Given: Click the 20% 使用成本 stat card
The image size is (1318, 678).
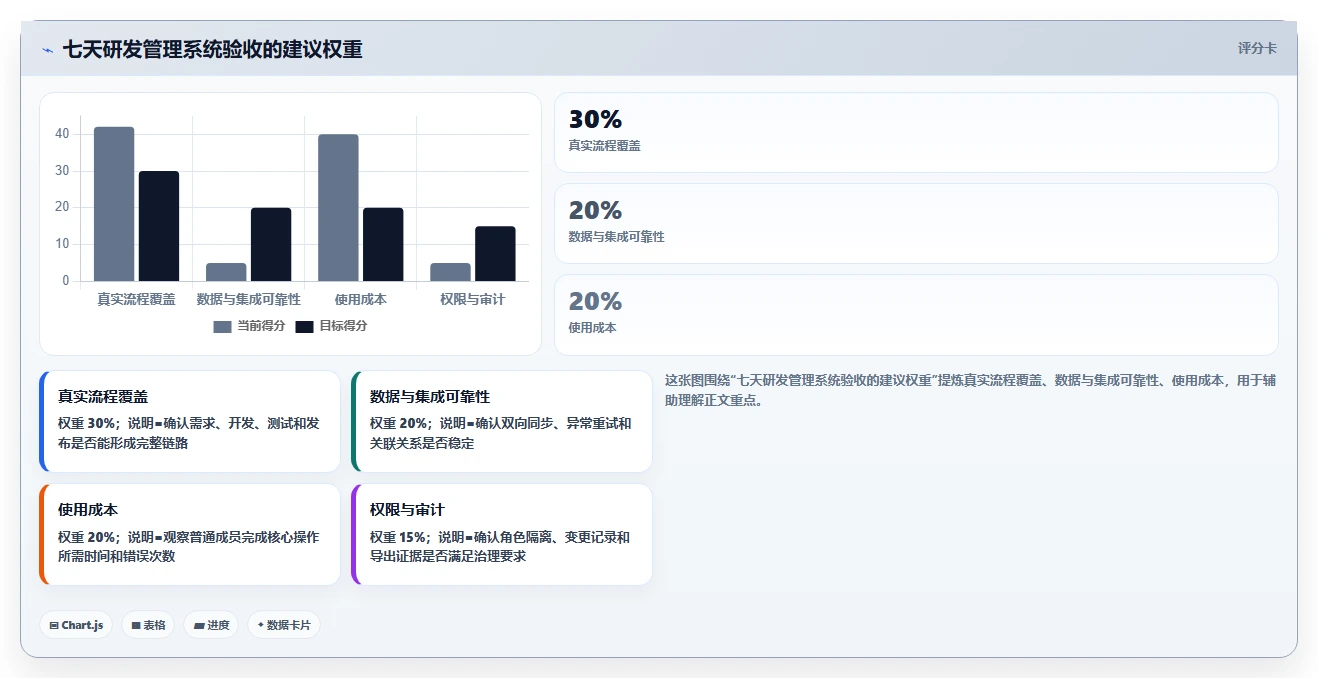Looking at the screenshot, I should click(x=916, y=315).
